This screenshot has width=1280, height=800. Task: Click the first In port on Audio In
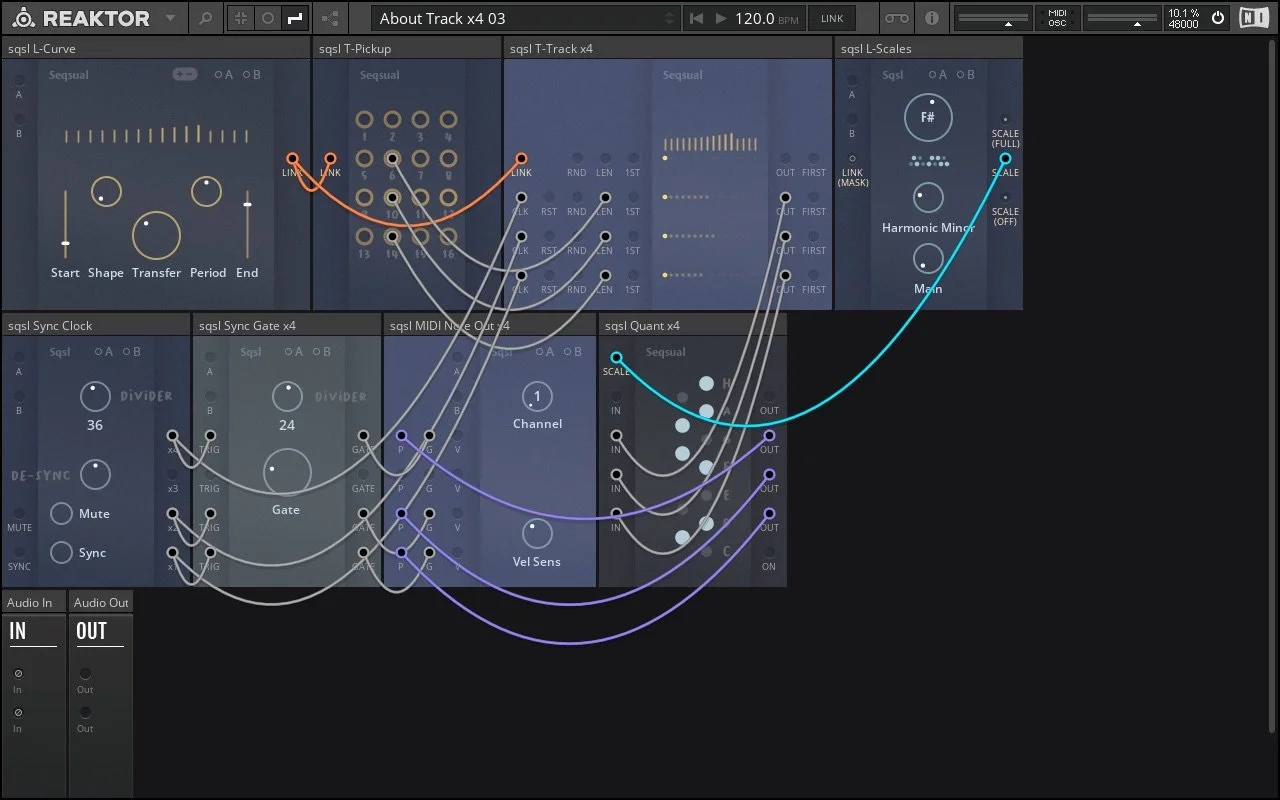click(x=18, y=674)
